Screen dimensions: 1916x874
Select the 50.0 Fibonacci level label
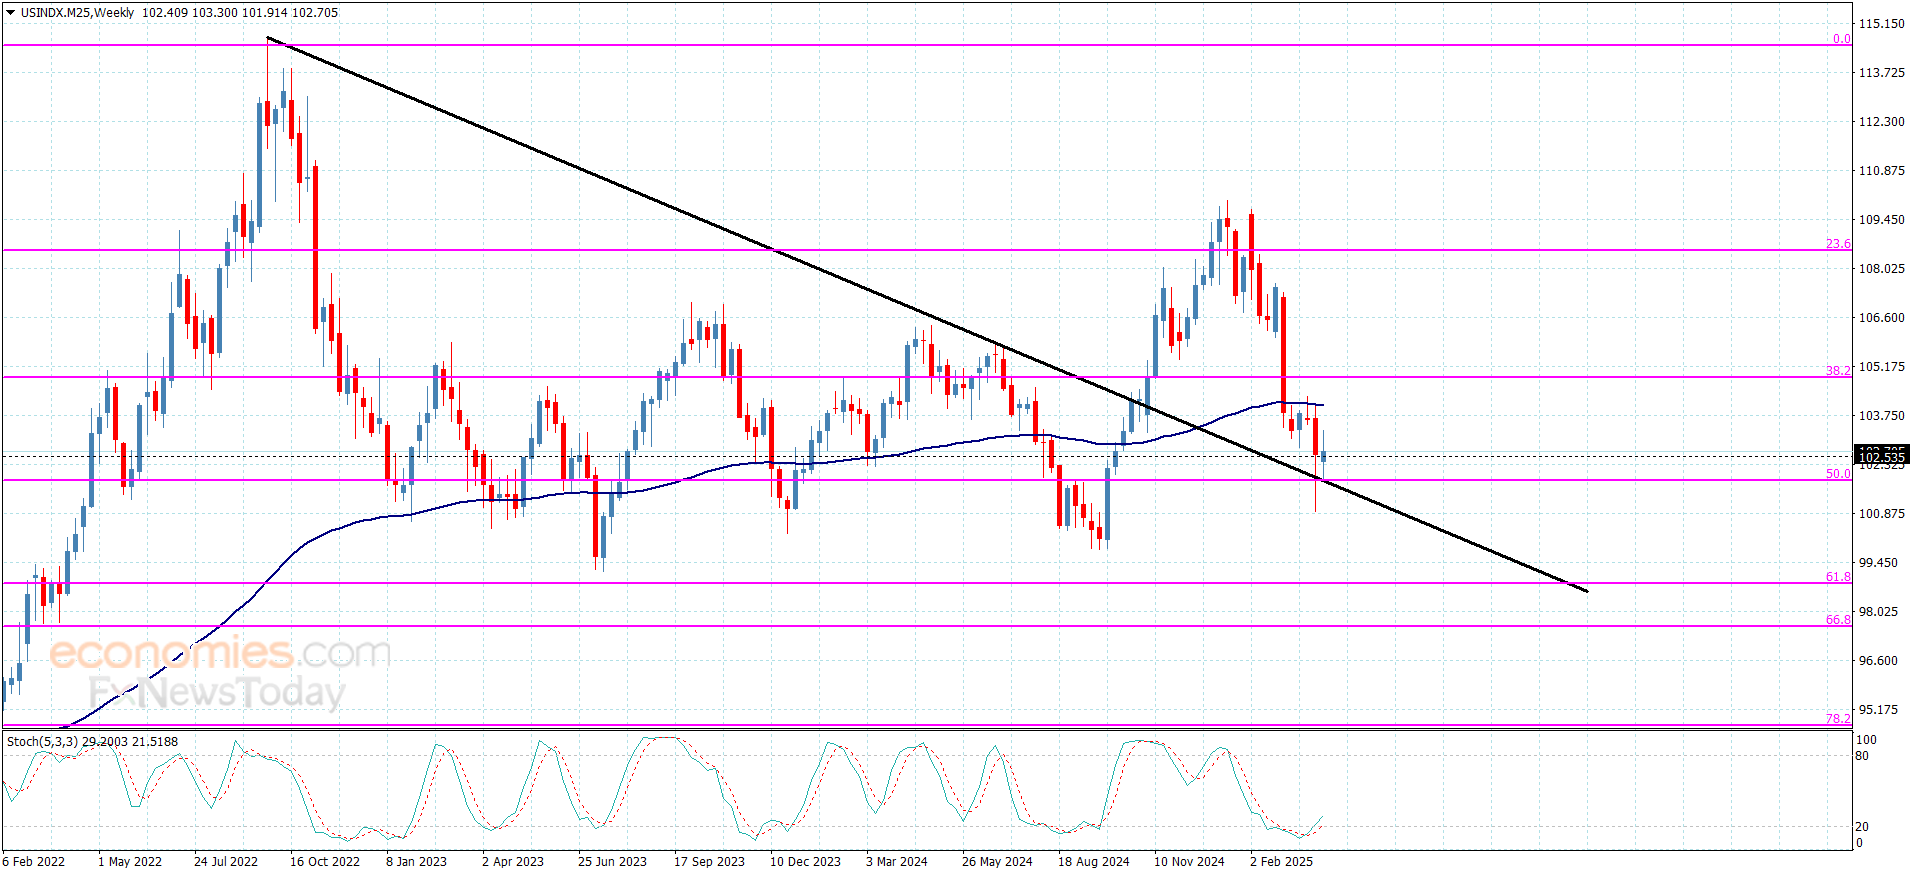click(x=1838, y=474)
